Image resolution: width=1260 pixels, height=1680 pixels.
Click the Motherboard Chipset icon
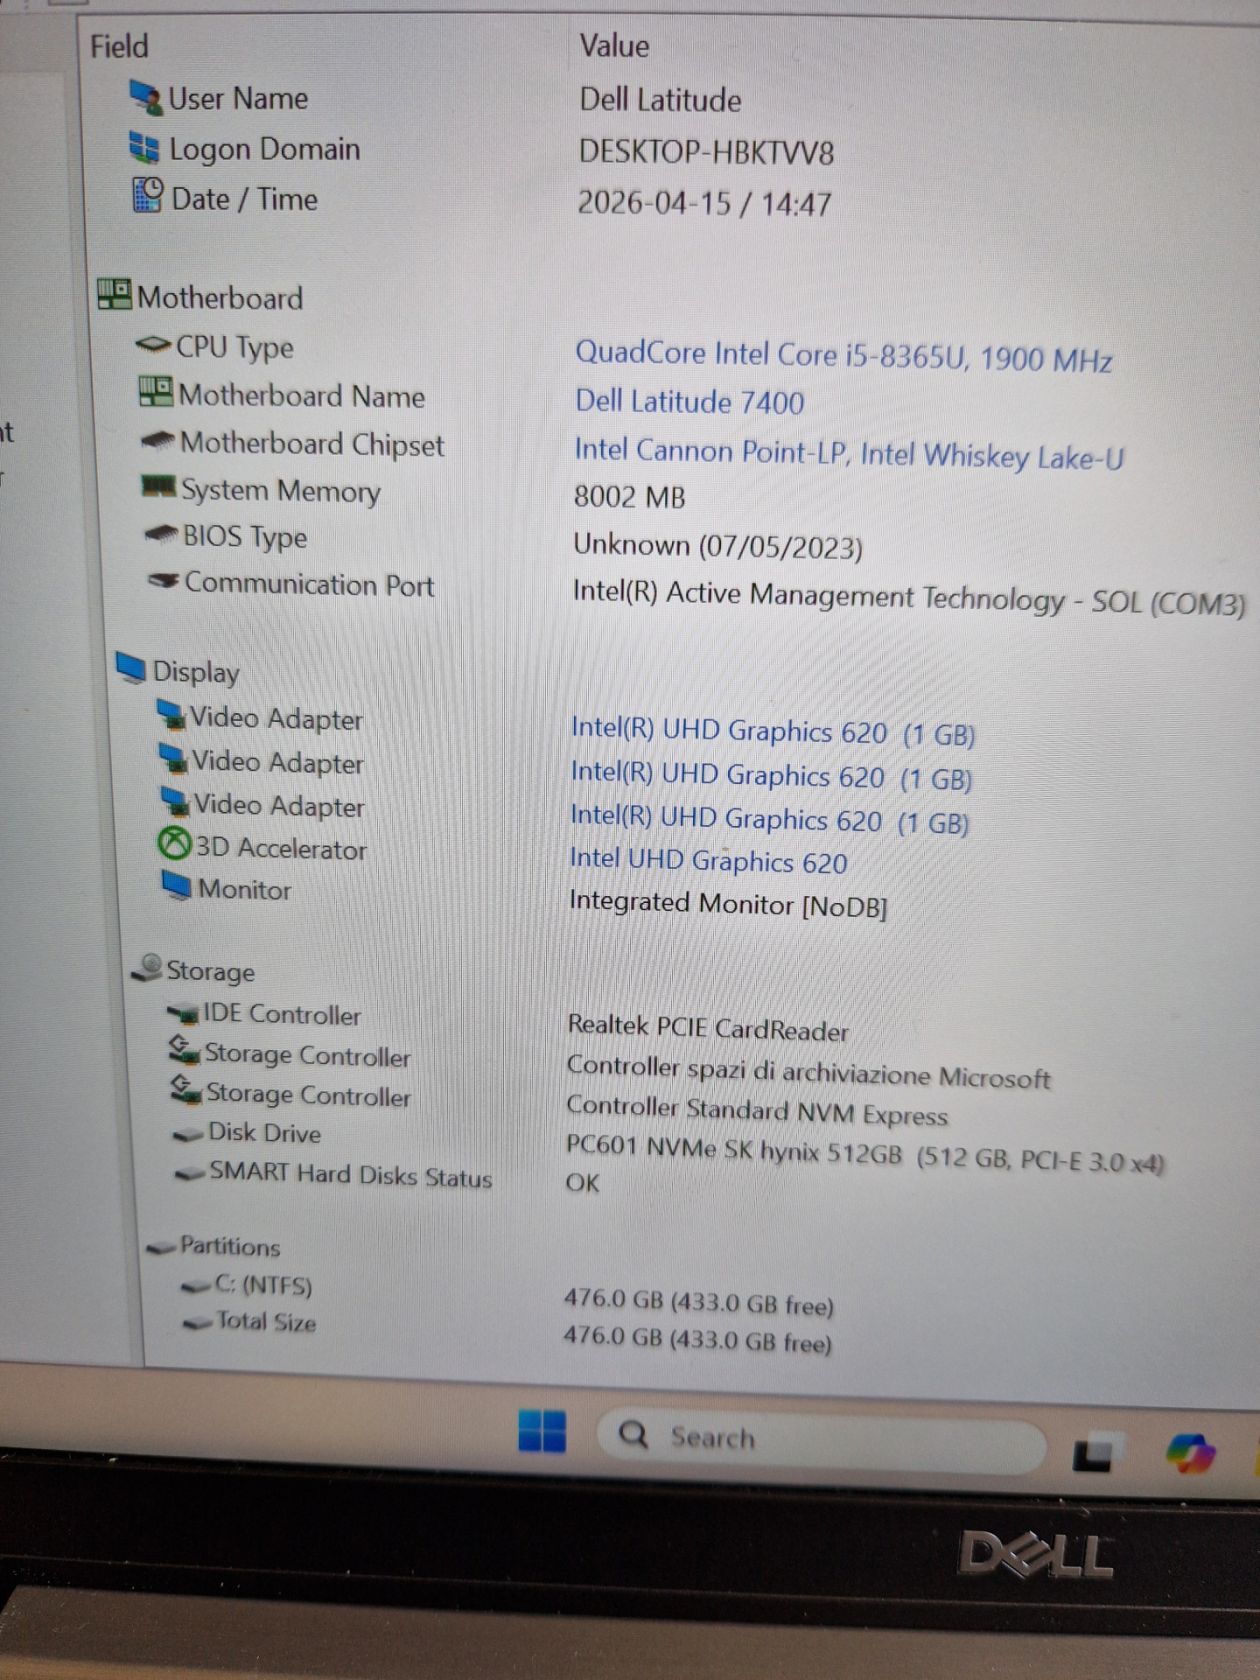[x=158, y=440]
